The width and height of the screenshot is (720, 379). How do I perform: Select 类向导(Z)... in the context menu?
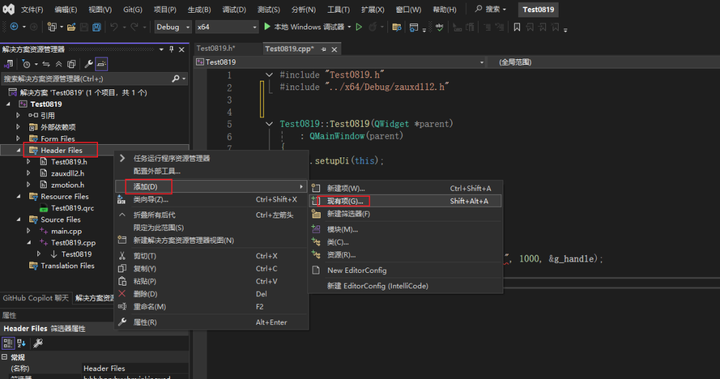click(x=211, y=199)
